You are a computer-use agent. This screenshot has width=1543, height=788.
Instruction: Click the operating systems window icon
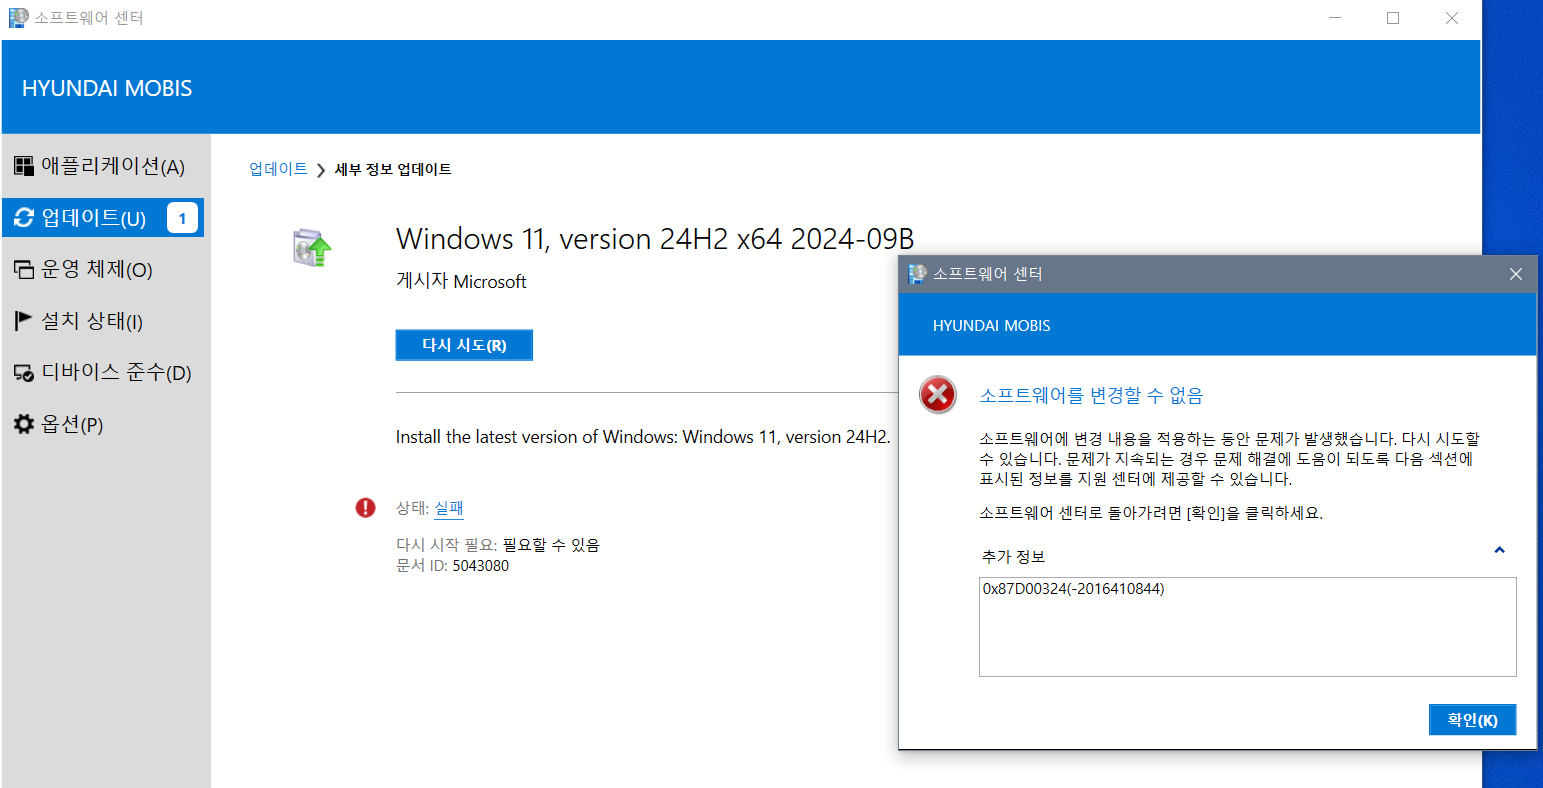click(x=23, y=270)
